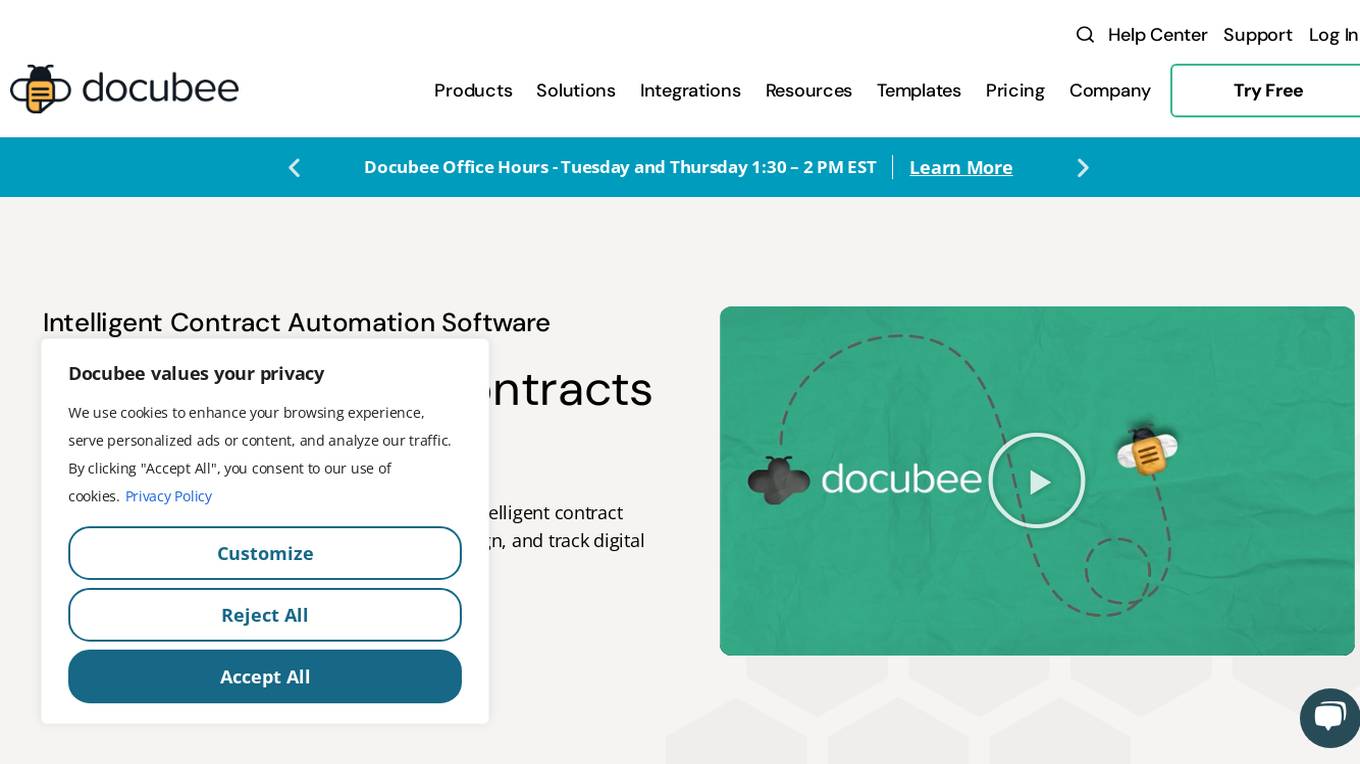Open the Templates page
Image resolution: width=1360 pixels, height=764 pixels.
919,91
